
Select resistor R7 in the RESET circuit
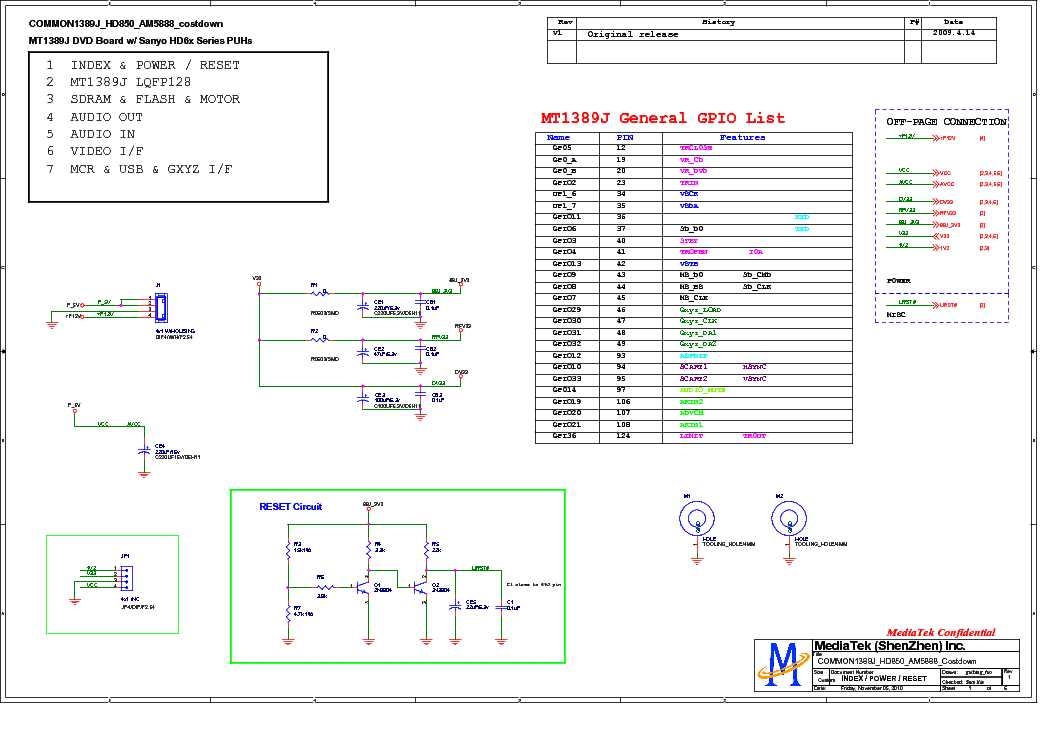click(x=289, y=612)
